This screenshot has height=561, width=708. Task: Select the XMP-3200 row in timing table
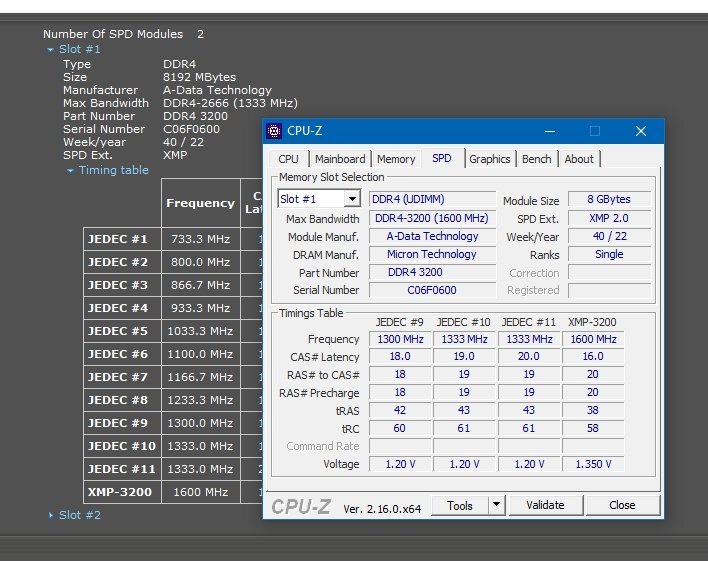tap(120, 492)
